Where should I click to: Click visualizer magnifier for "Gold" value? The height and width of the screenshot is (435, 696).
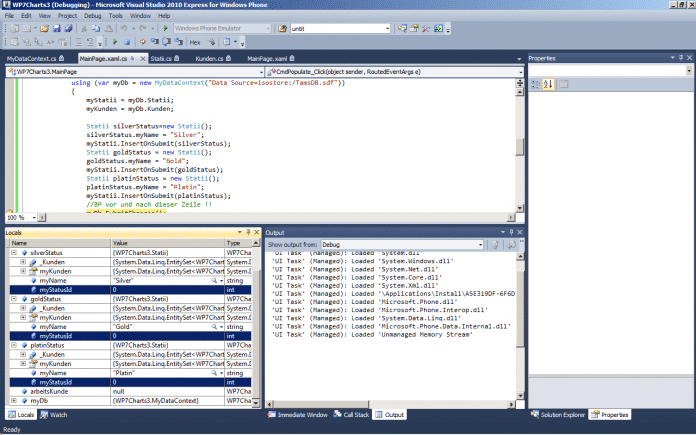(x=214, y=327)
